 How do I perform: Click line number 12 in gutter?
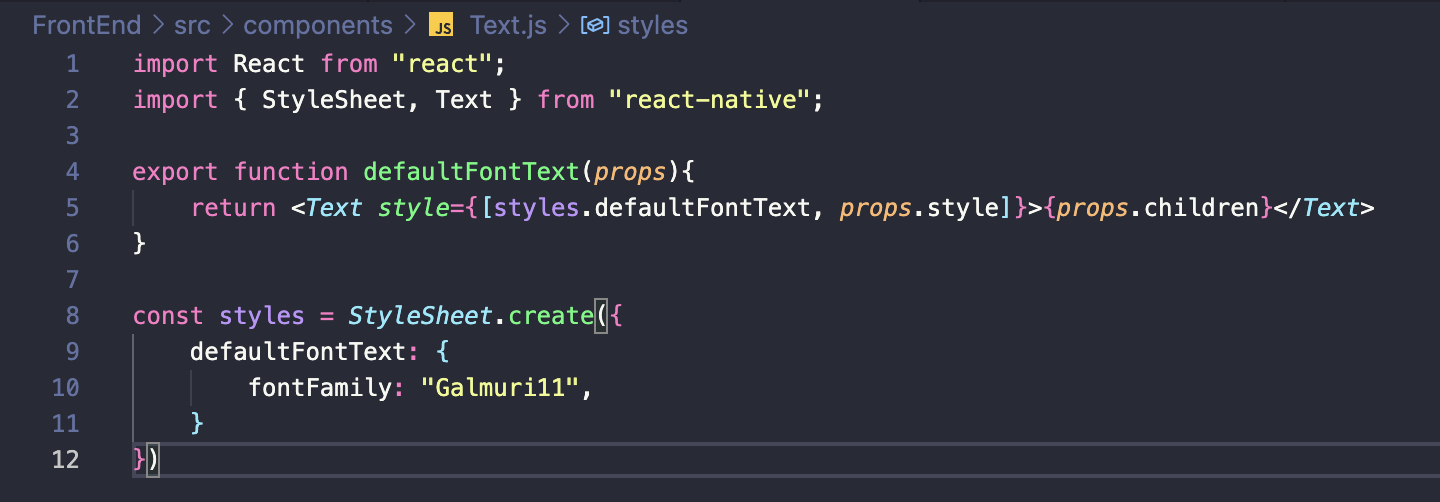point(64,460)
